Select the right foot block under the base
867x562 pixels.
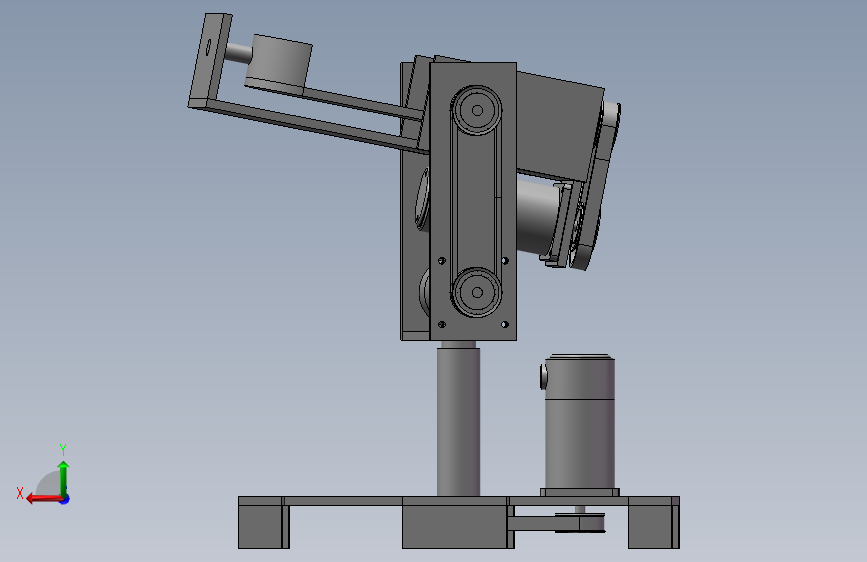(654, 526)
